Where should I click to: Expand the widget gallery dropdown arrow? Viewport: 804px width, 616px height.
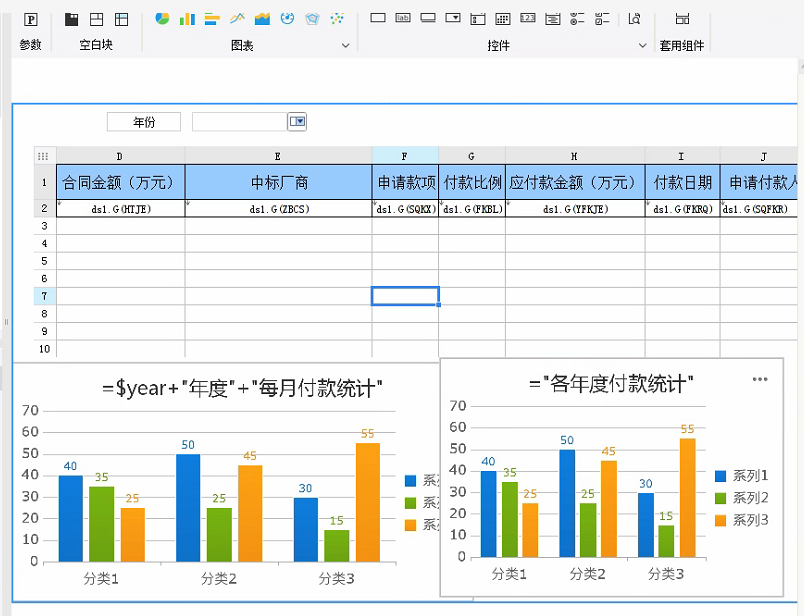[642, 45]
